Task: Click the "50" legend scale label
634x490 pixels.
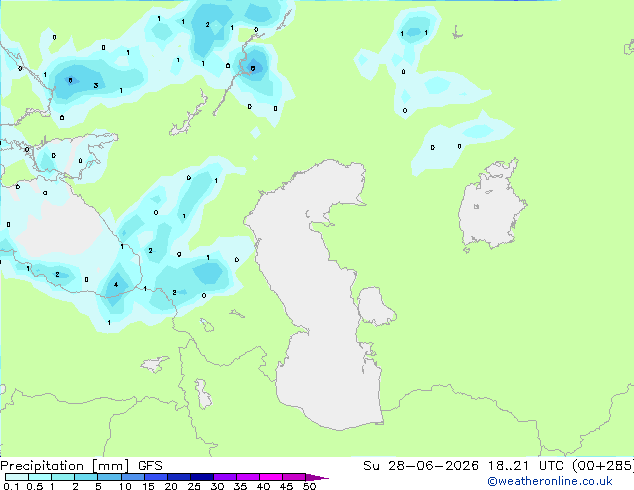Action: (x=309, y=486)
